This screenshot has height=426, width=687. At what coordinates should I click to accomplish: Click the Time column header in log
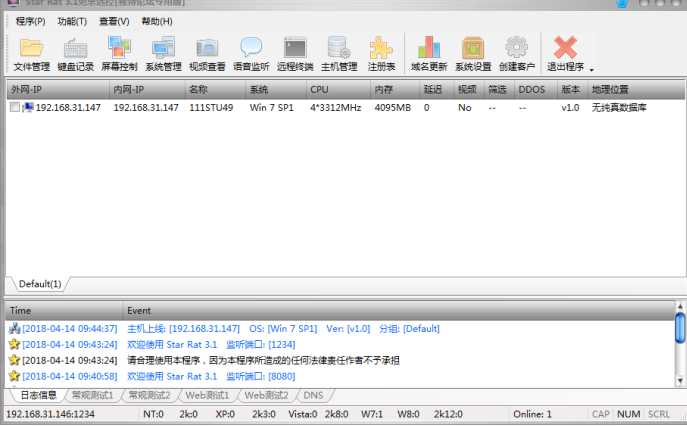(x=64, y=311)
